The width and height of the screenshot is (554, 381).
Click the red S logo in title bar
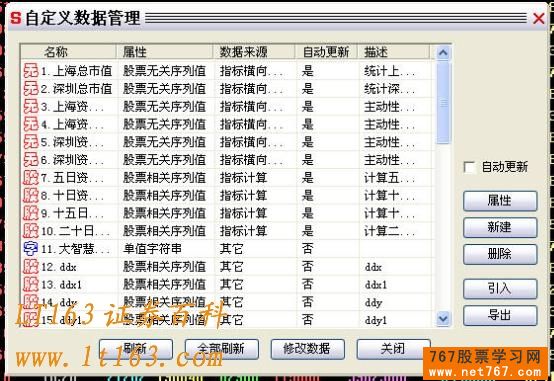[x=16, y=18]
